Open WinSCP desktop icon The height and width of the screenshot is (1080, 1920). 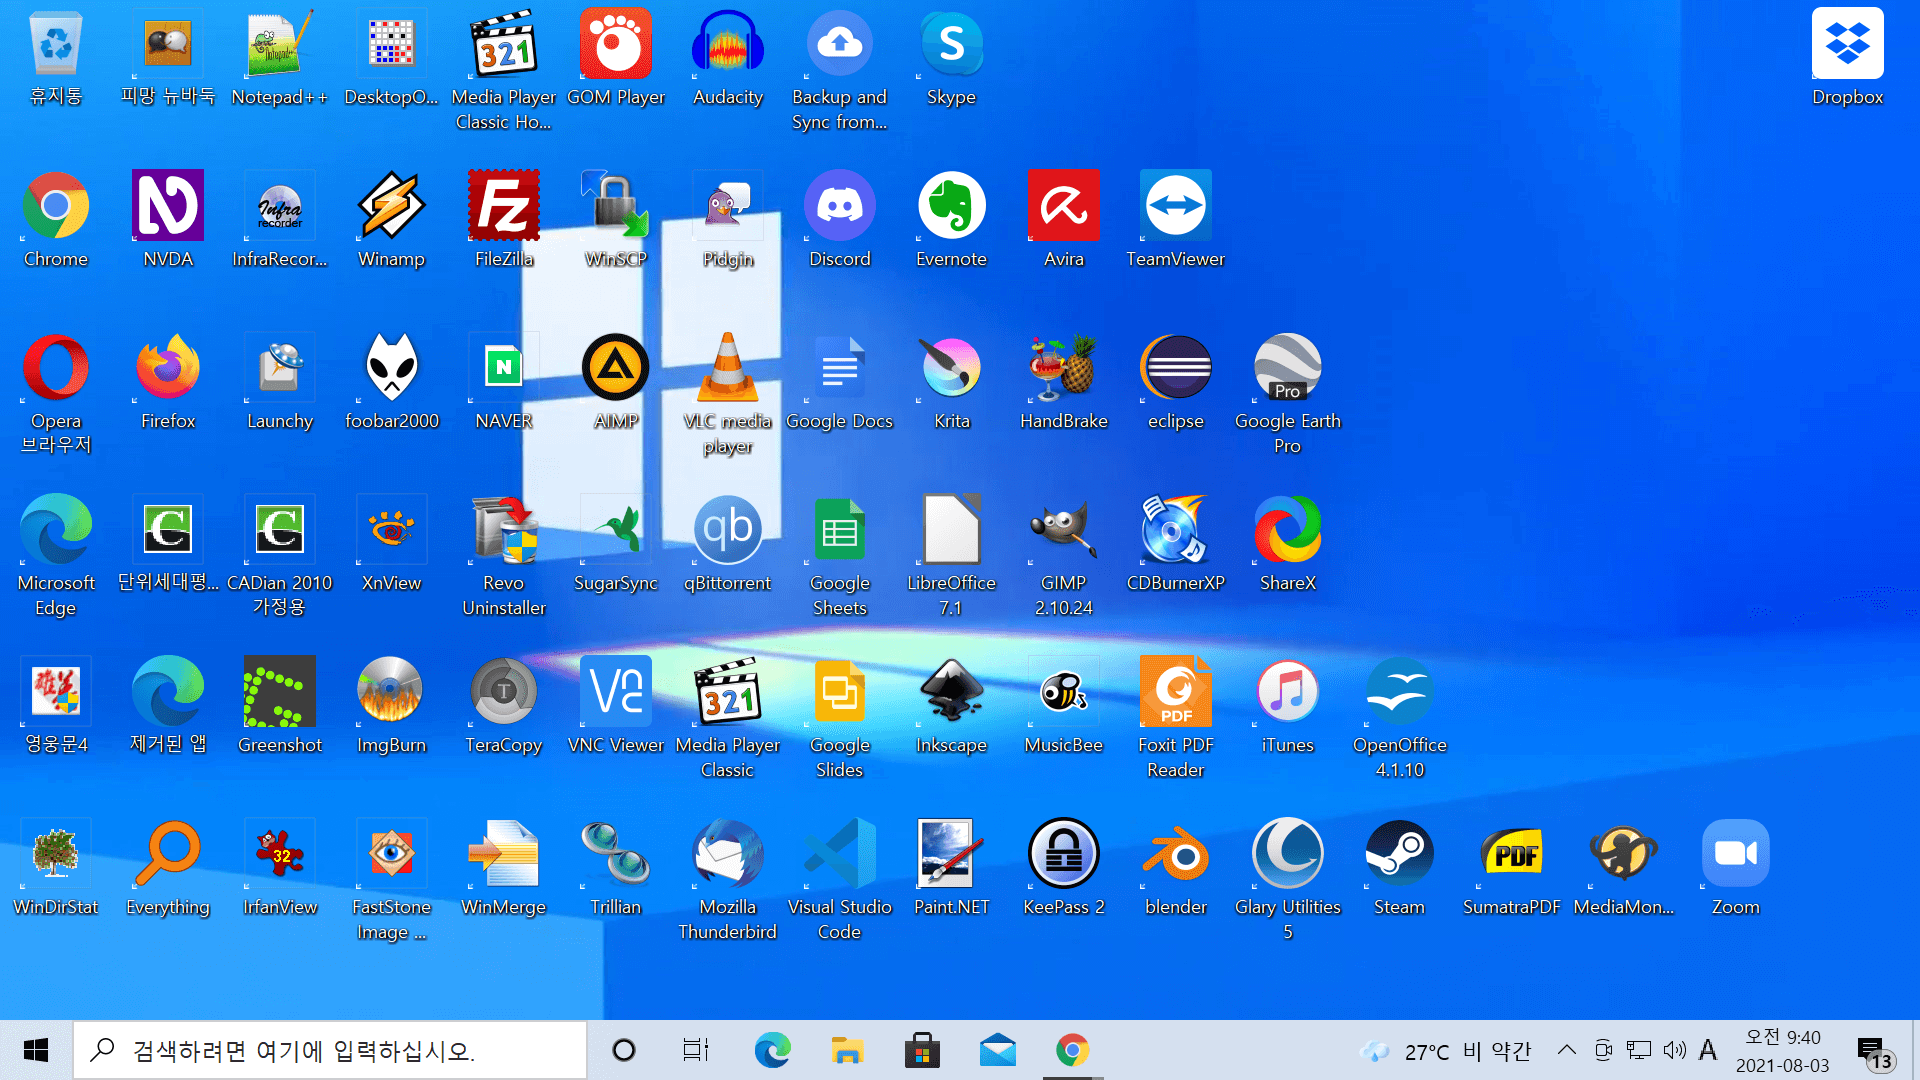pos(616,220)
